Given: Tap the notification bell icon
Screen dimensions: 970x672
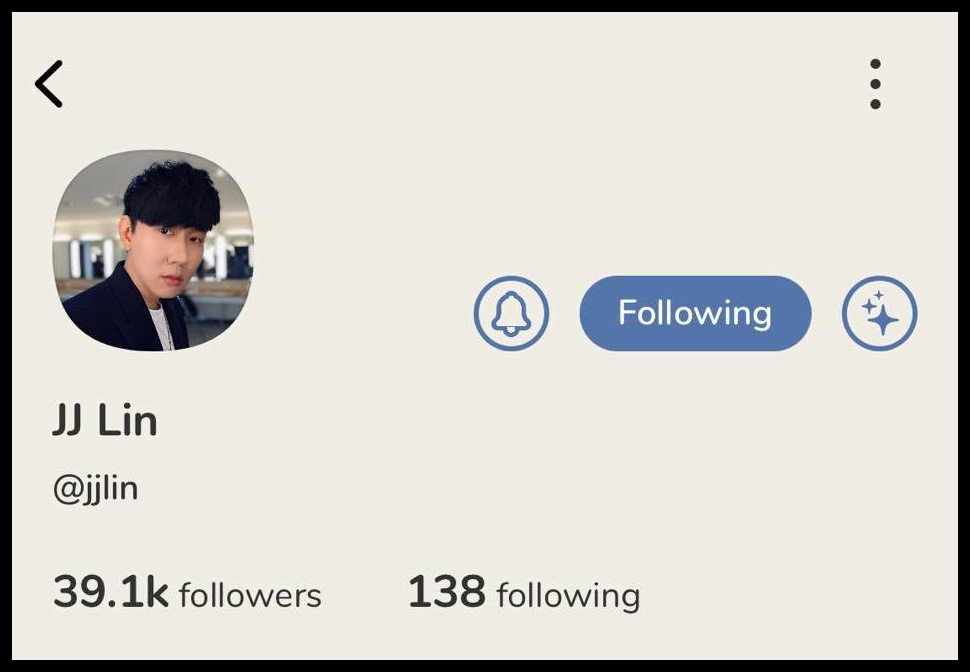Looking at the screenshot, I should [x=511, y=313].
